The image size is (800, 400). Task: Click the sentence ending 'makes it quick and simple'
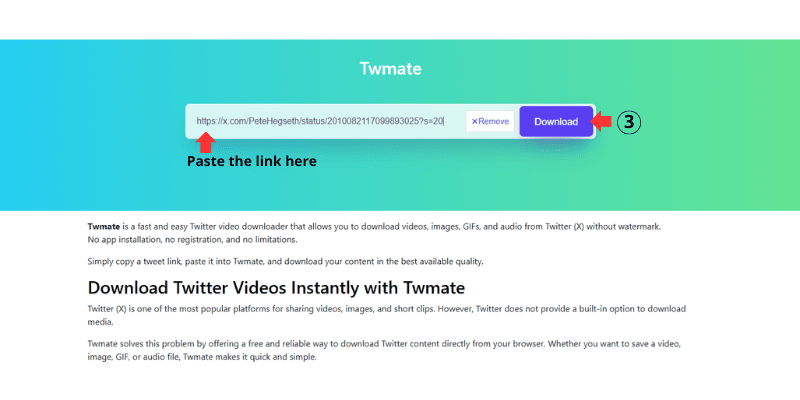coord(250,357)
